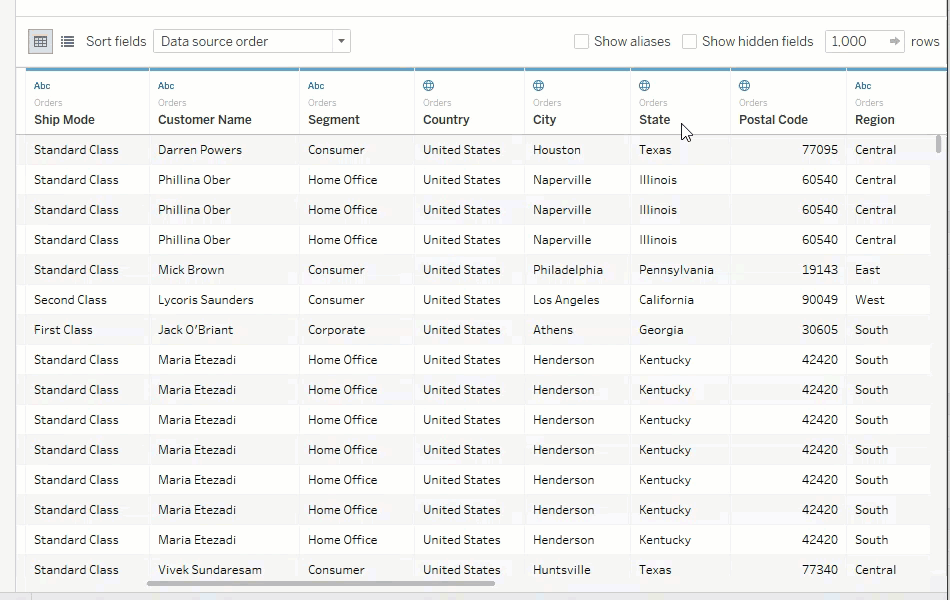Switch to metadata list view icon
The width and height of the screenshot is (950, 600).
67,41
